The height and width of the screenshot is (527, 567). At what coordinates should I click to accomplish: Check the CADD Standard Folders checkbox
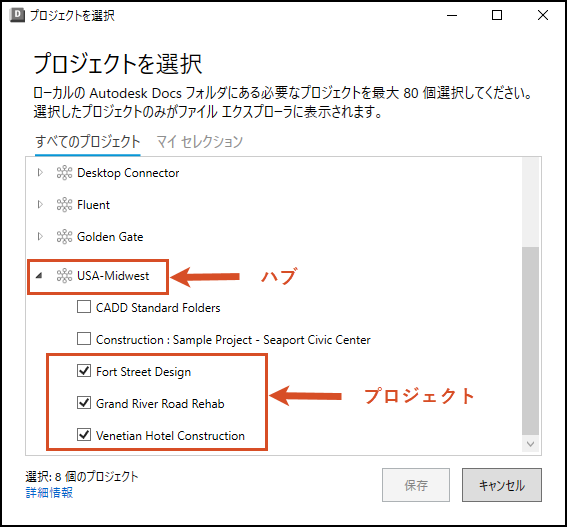coord(84,307)
